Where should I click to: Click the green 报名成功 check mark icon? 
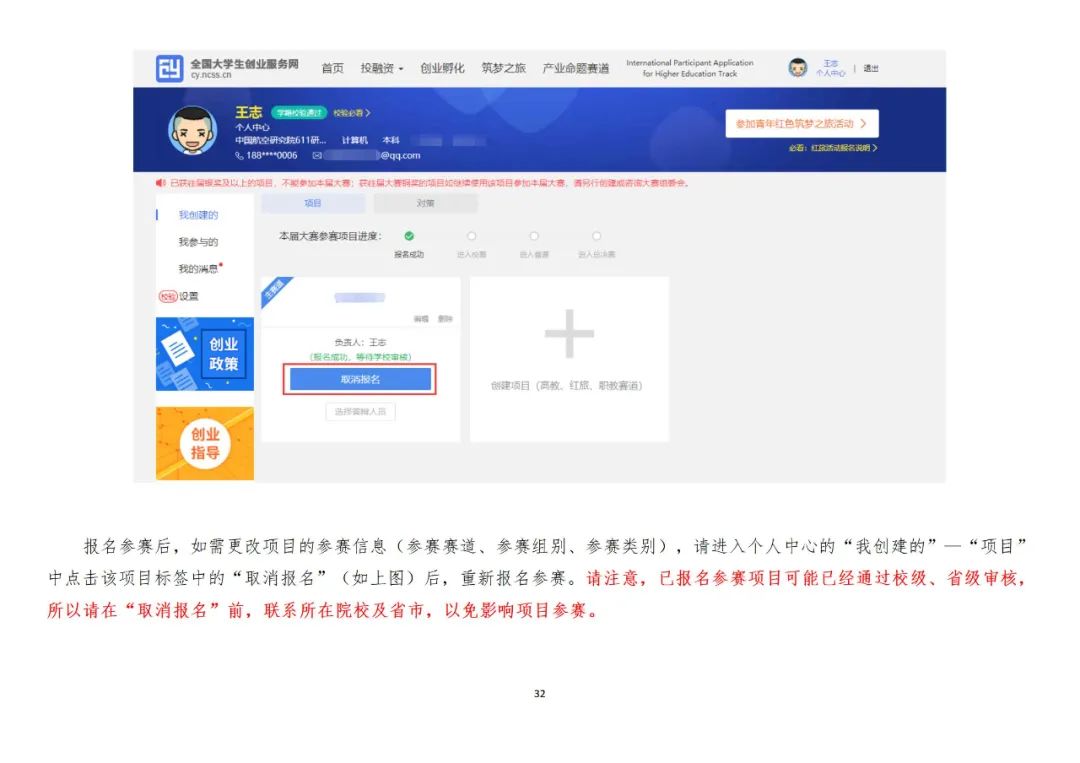[409, 236]
